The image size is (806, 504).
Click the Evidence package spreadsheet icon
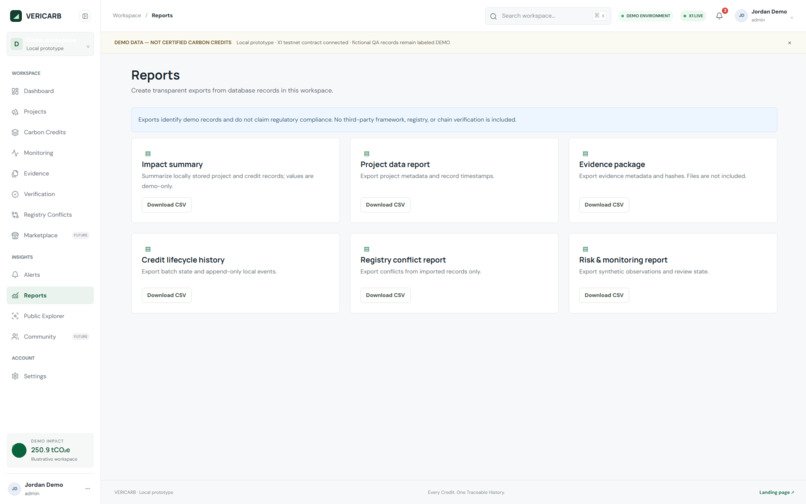pyautogui.click(x=585, y=154)
